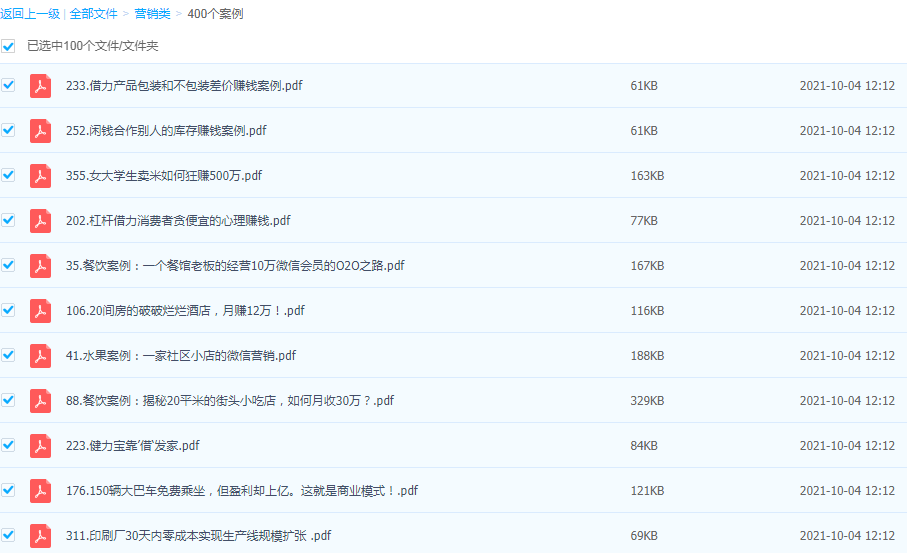The image size is (907, 553).
Task: Click PDF icon for file 252.闲钱合作
Action: pos(40,131)
